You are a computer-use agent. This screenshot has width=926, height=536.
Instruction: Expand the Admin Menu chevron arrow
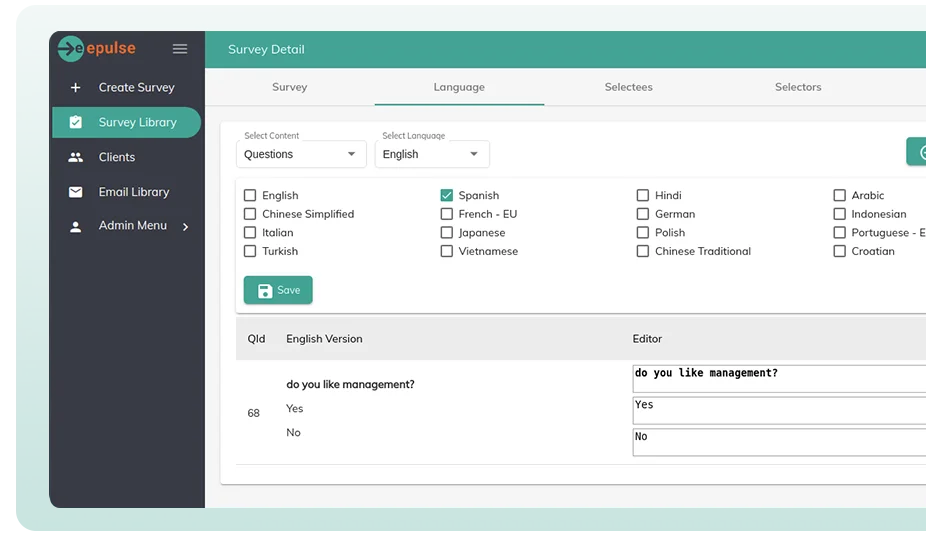pos(186,227)
